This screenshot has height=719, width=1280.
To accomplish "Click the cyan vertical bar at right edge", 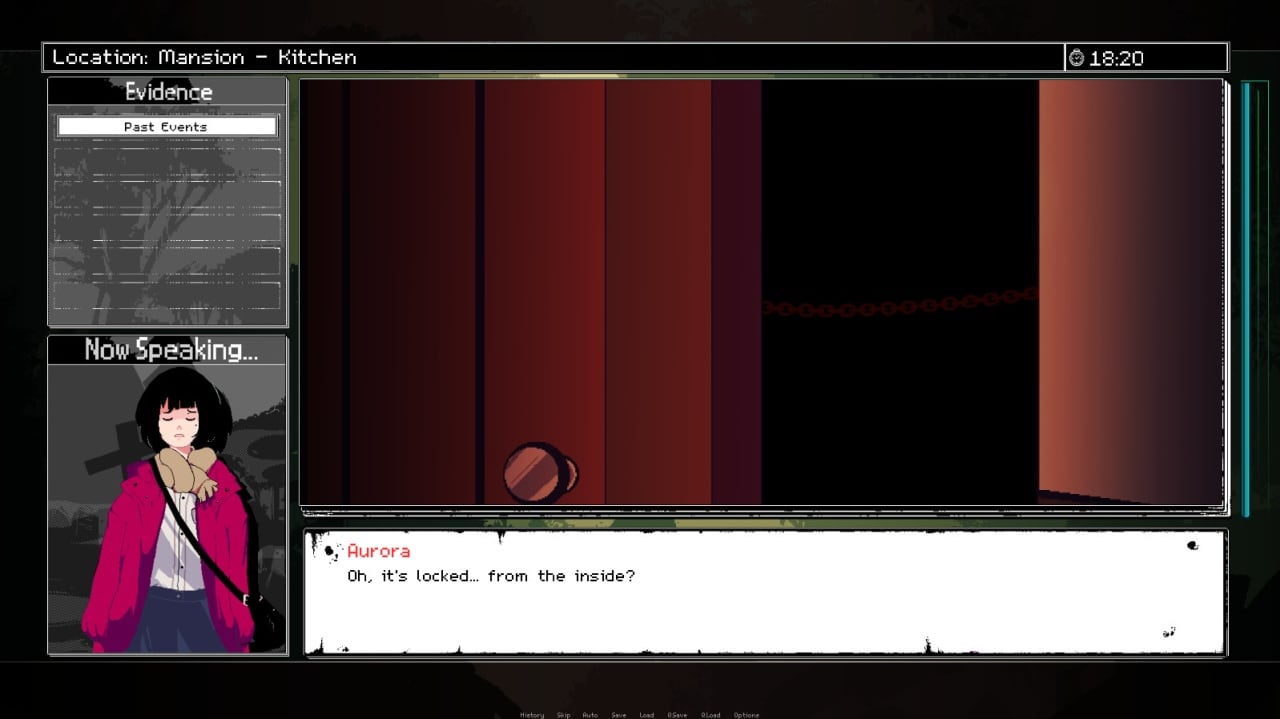I will (x=1246, y=300).
